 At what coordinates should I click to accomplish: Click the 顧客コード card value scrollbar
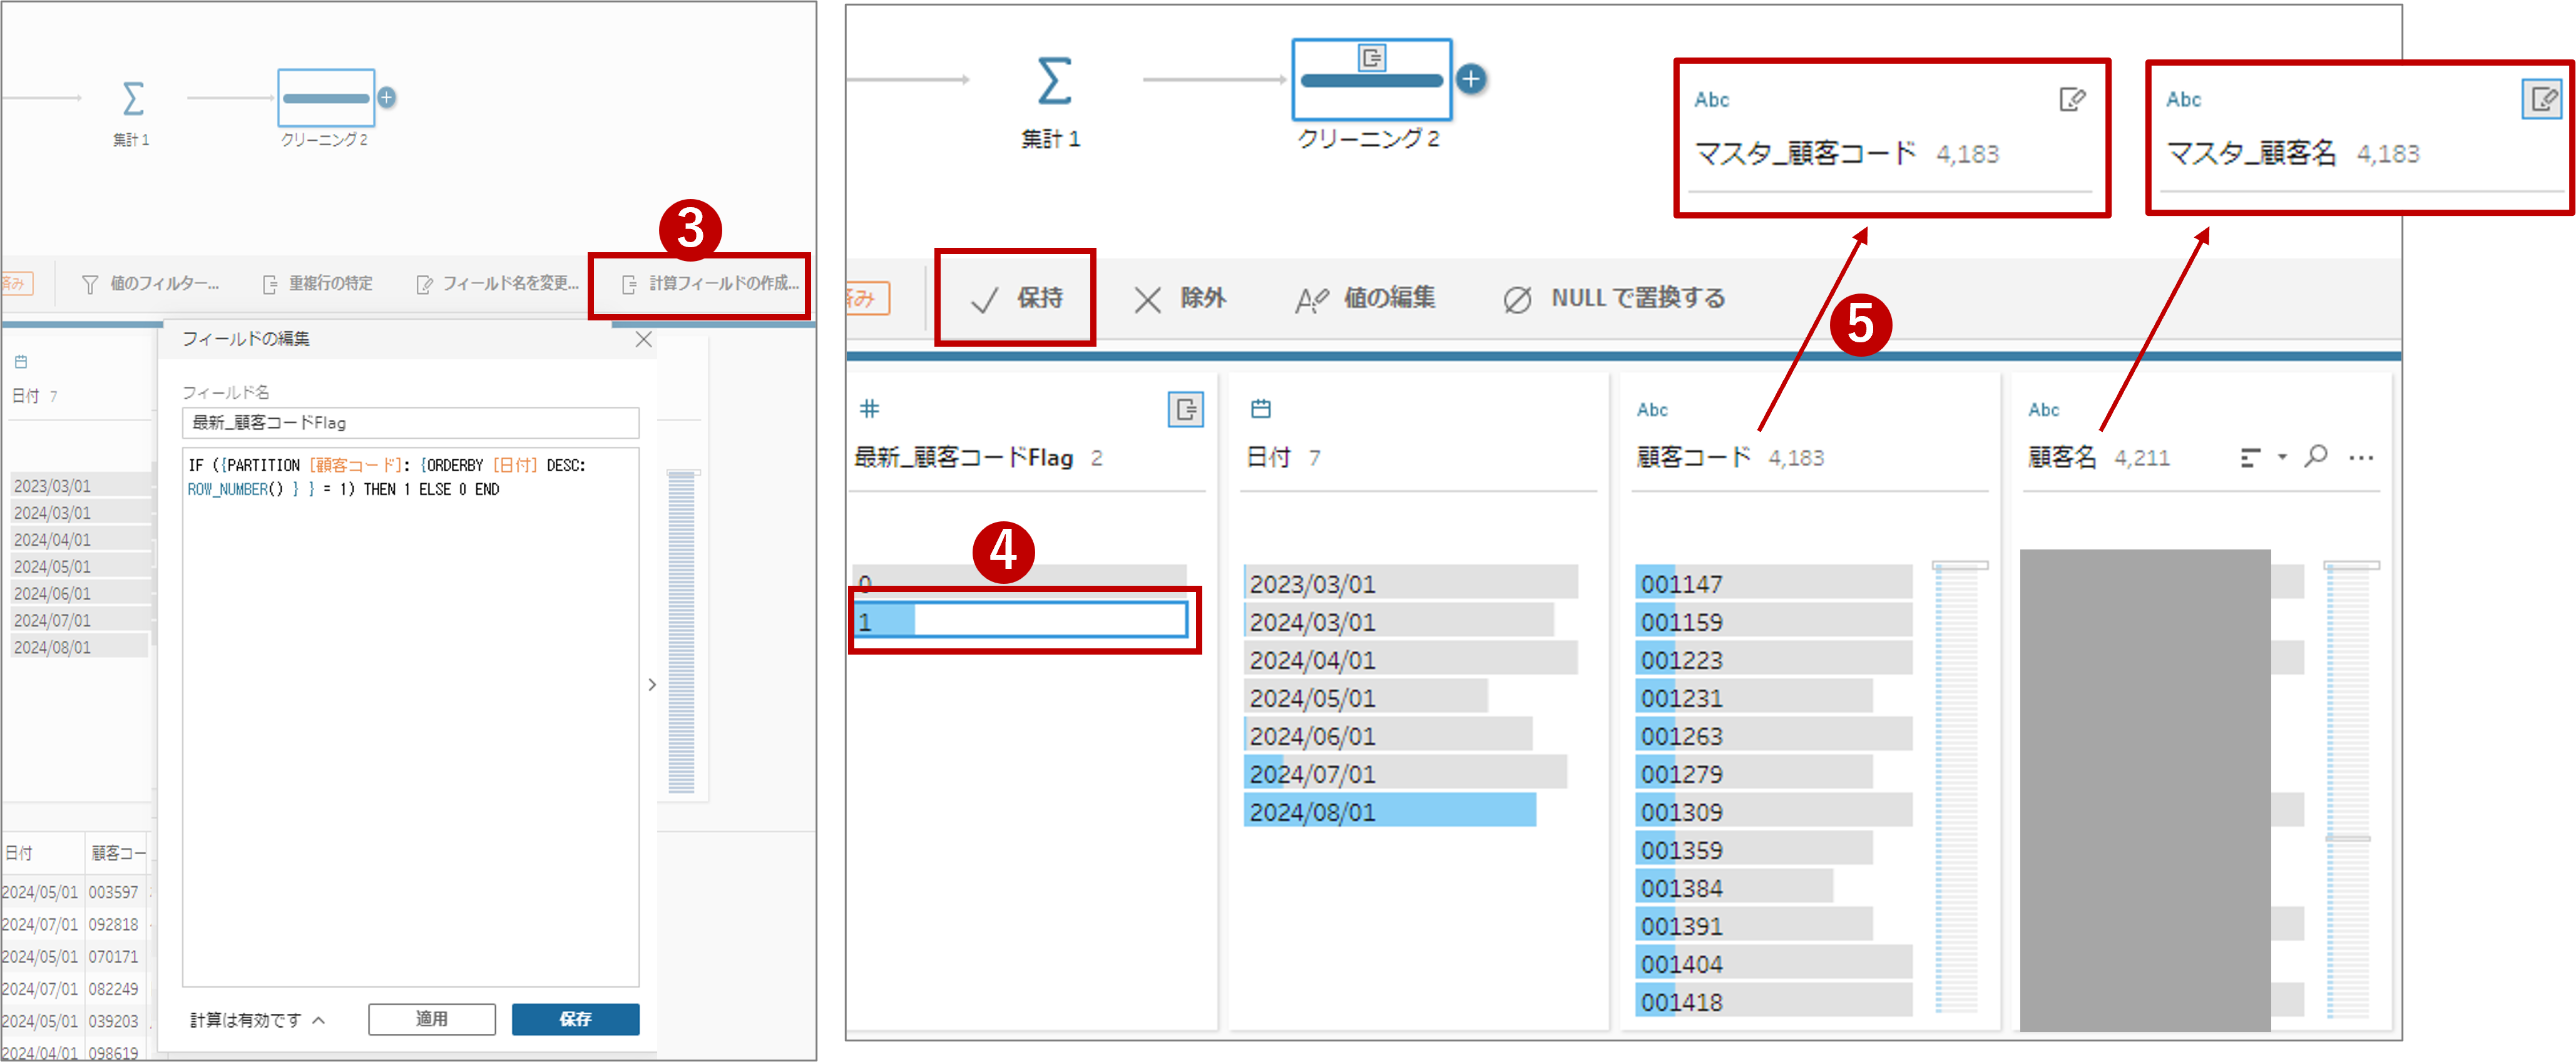(1958, 788)
